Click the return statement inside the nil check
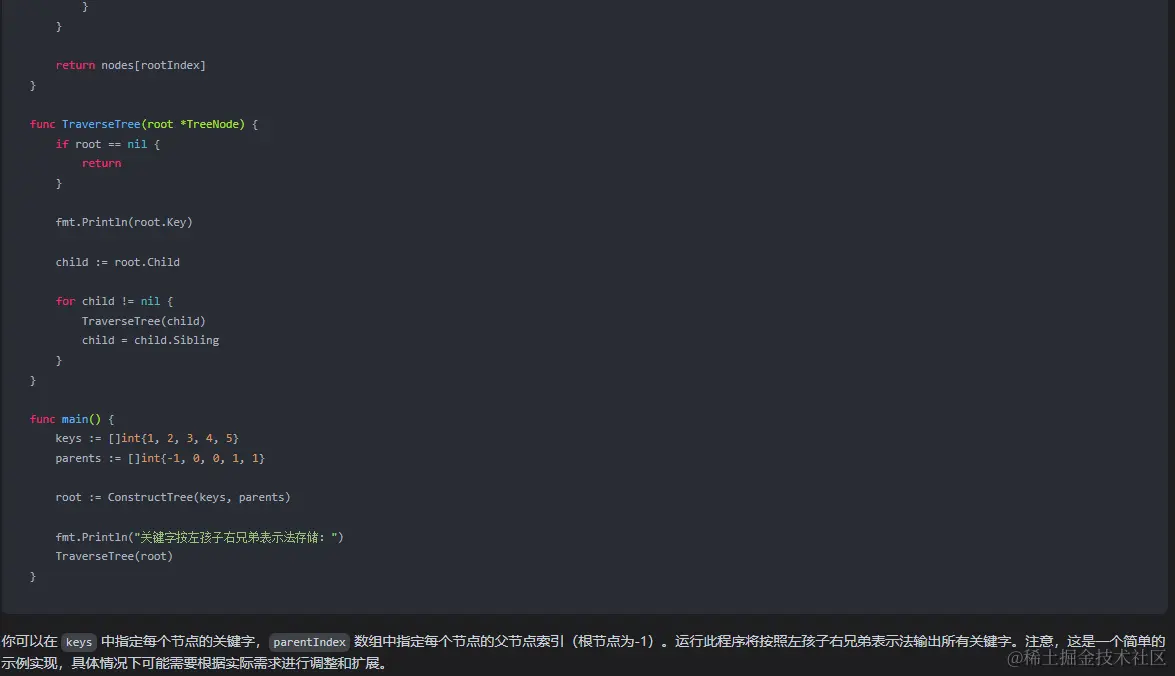This screenshot has height=676, width=1175. point(101,162)
